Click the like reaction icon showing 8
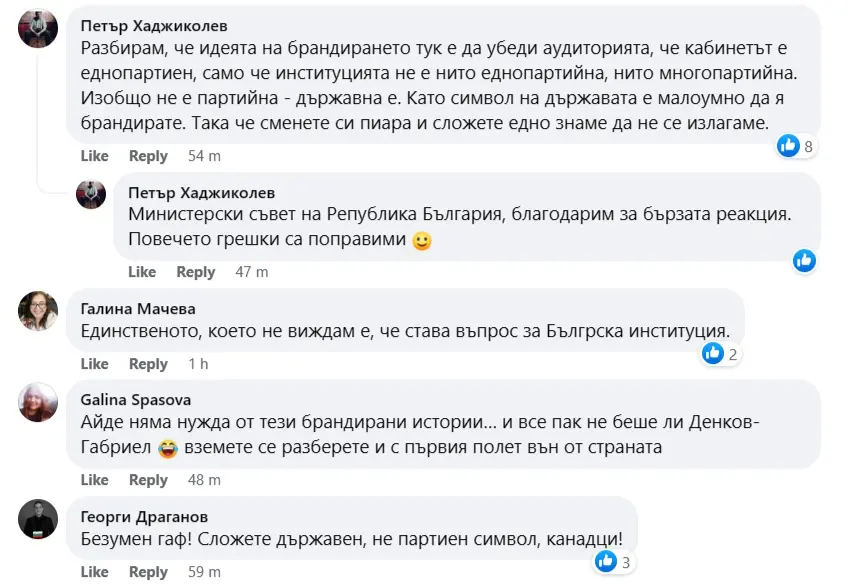Screen dimensions: 851x584 (x=788, y=146)
